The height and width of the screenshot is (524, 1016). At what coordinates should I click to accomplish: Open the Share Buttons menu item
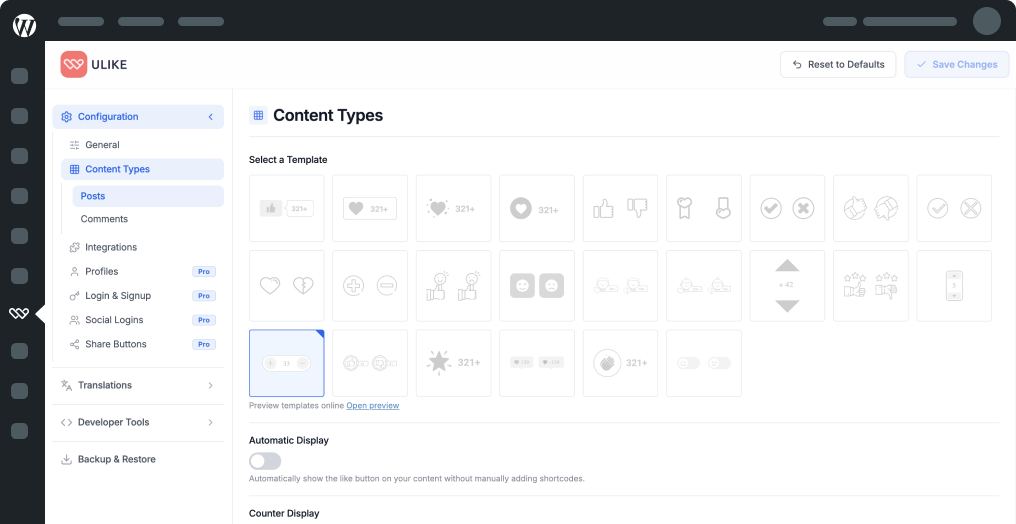pos(143,344)
